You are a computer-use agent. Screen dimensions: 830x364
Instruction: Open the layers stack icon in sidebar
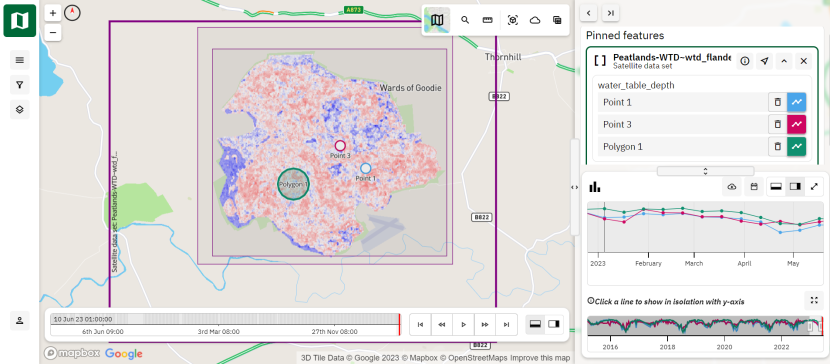tap(20, 110)
